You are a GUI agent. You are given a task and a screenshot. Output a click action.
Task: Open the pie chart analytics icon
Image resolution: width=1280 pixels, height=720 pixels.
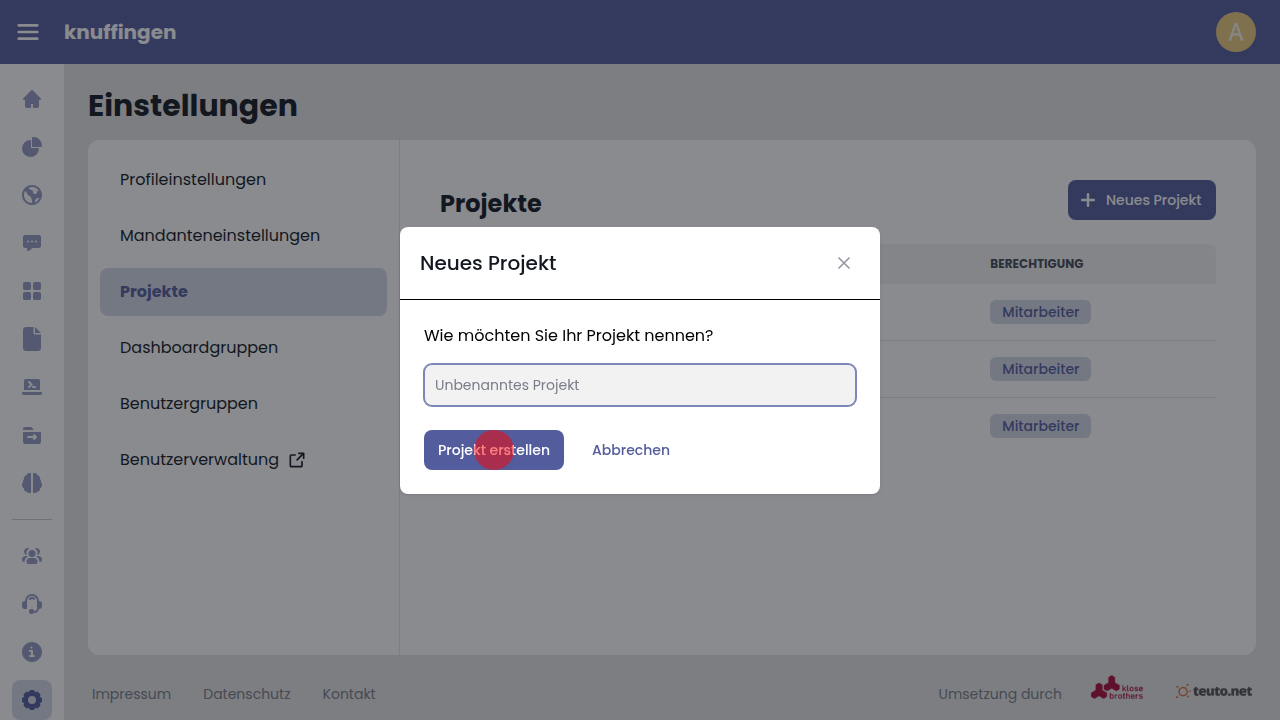(32, 147)
